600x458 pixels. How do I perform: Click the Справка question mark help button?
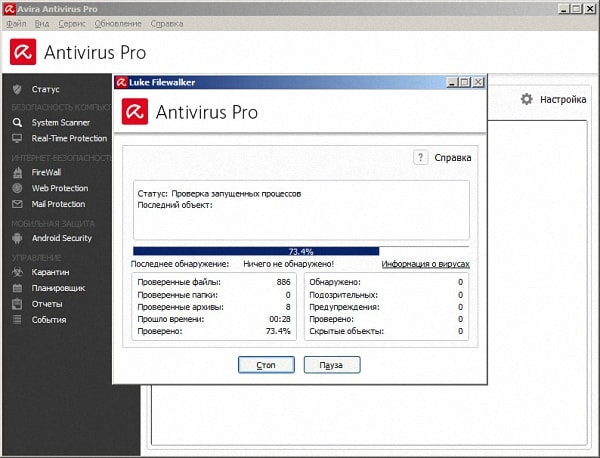tap(421, 157)
